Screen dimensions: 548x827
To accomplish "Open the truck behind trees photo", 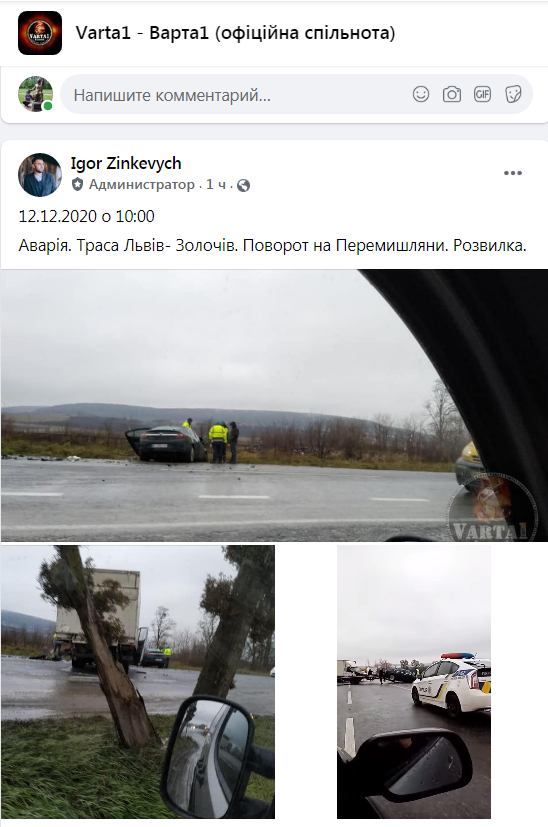I will tap(138, 681).
